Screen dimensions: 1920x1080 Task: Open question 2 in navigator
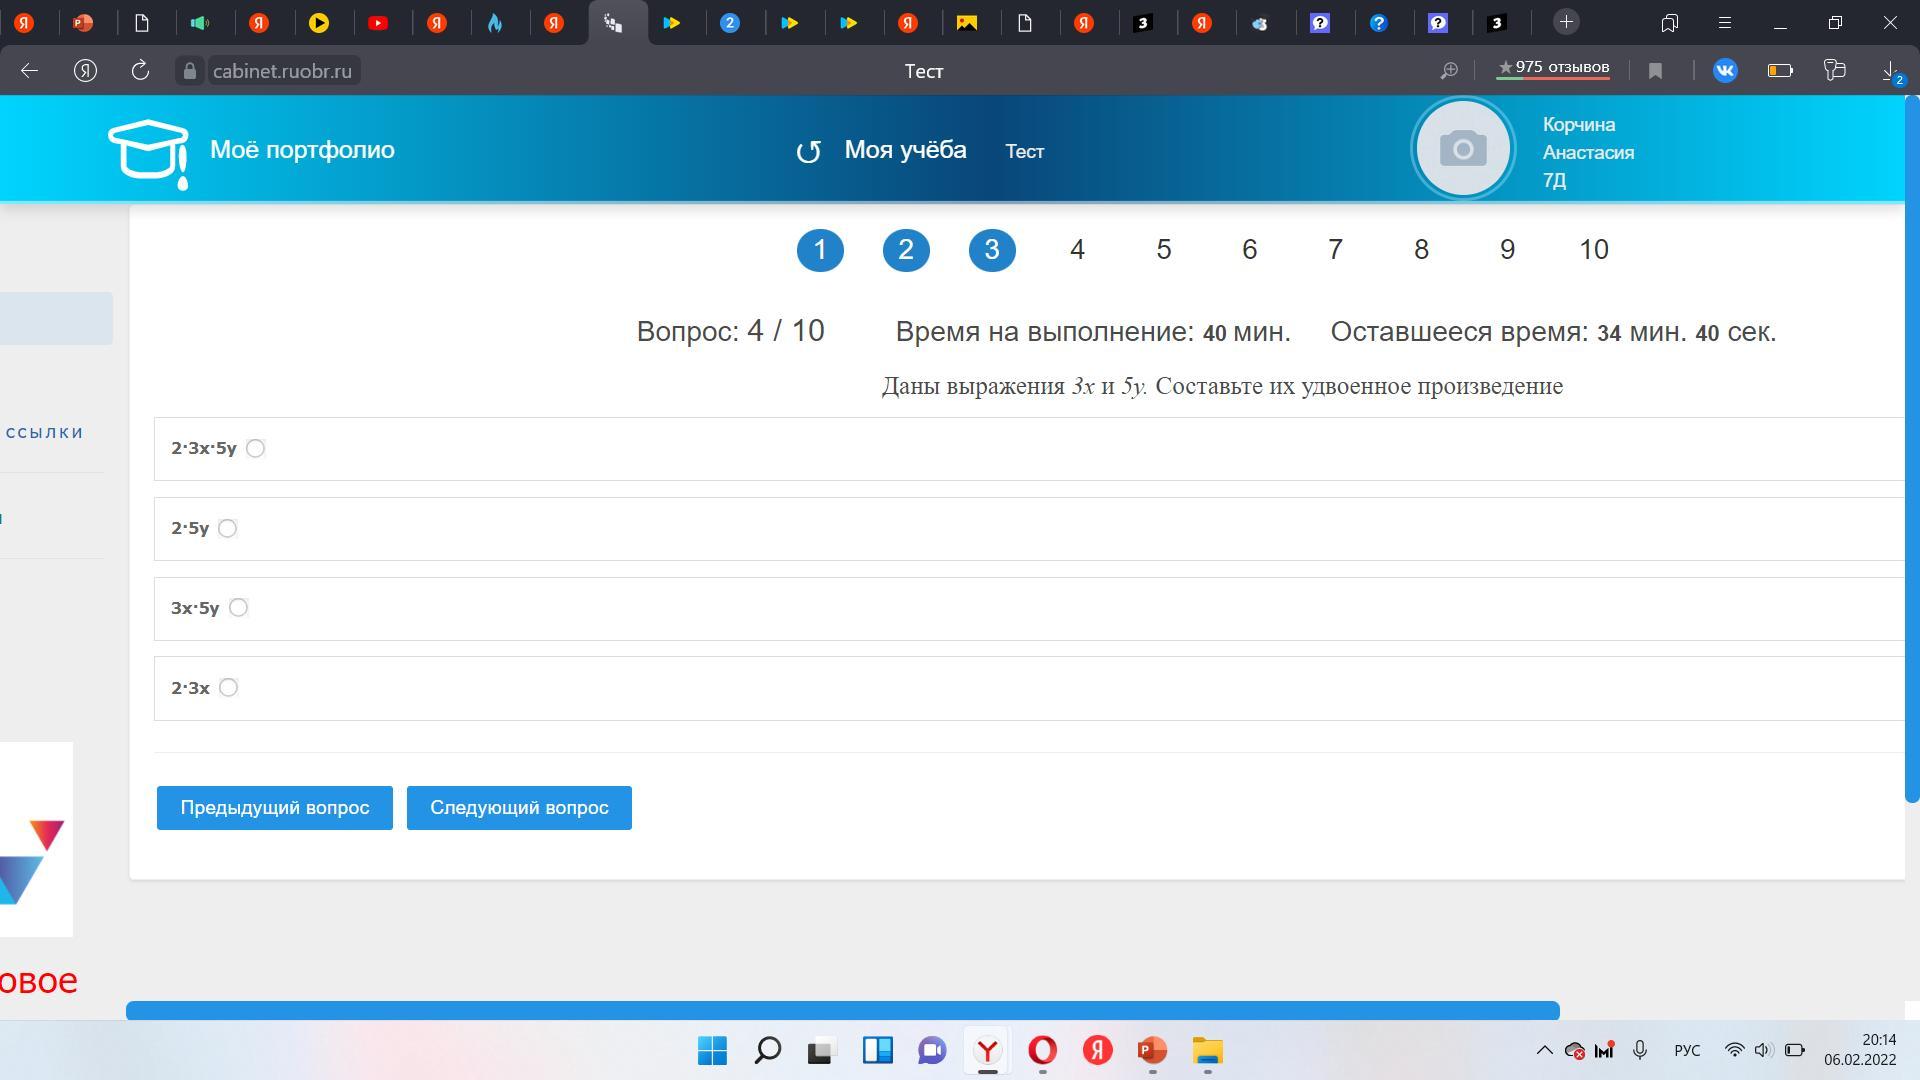906,250
